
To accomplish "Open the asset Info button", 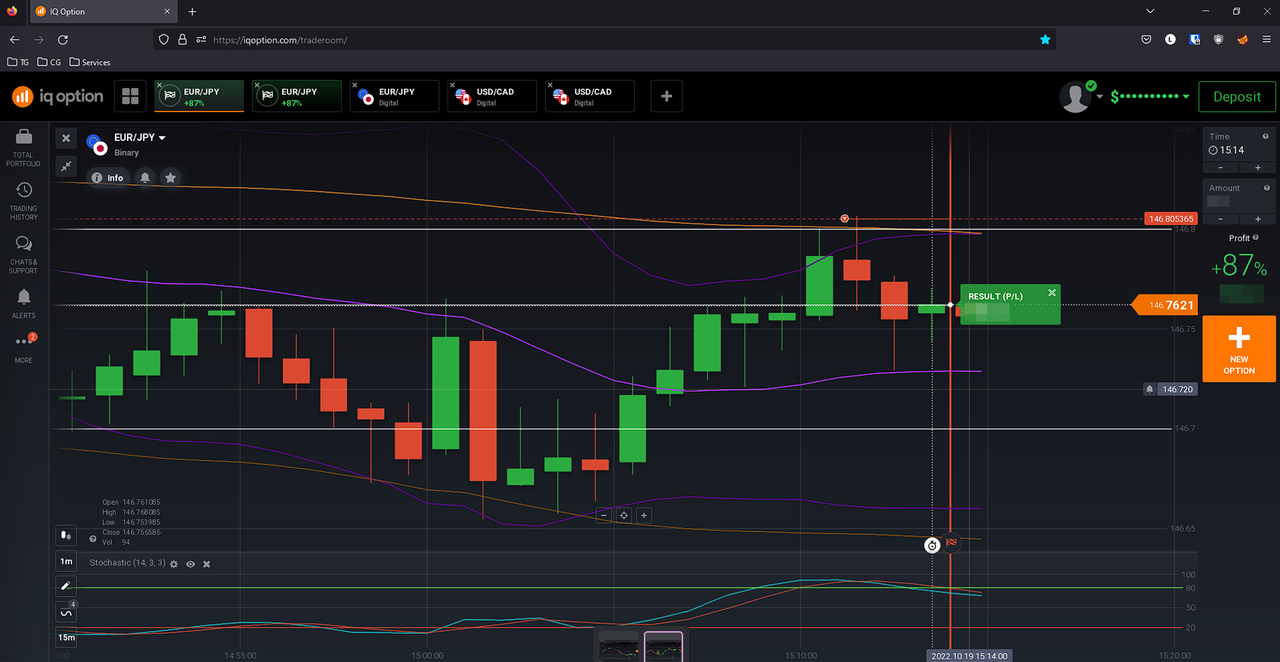I will pyautogui.click(x=107, y=177).
